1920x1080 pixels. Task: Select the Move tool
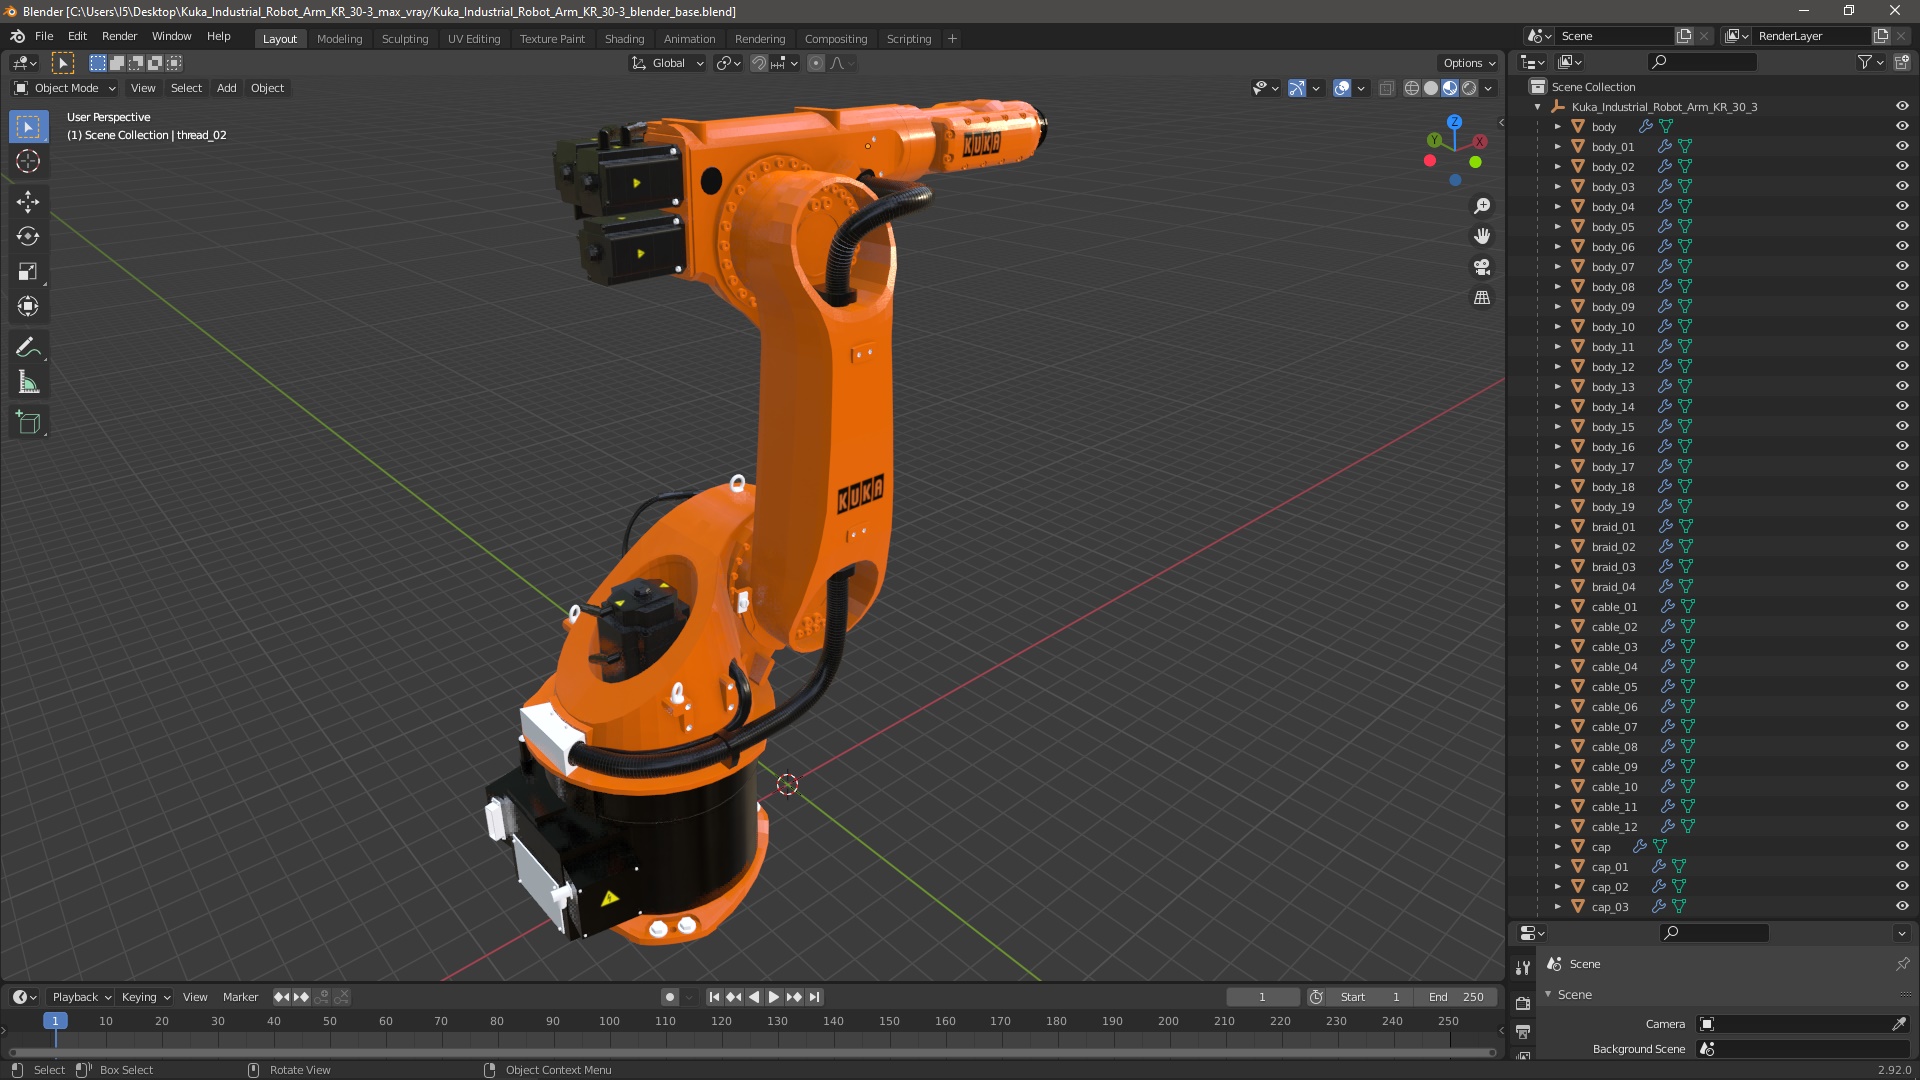[x=28, y=202]
